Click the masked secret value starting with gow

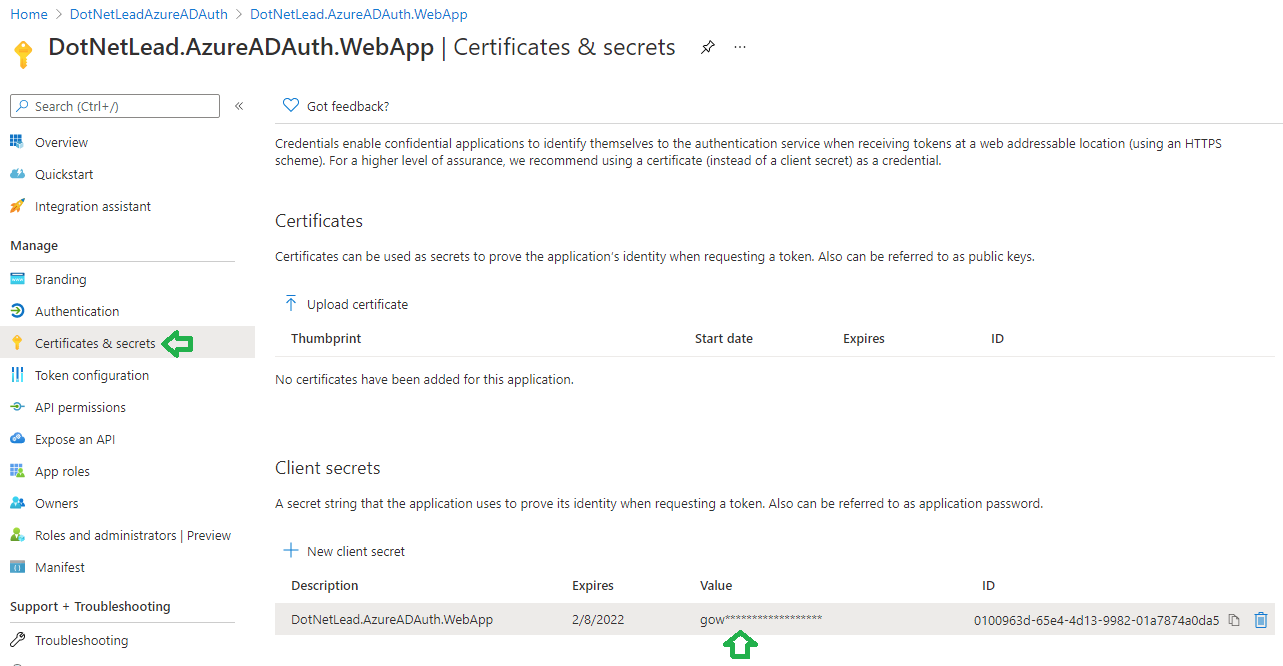click(x=761, y=620)
